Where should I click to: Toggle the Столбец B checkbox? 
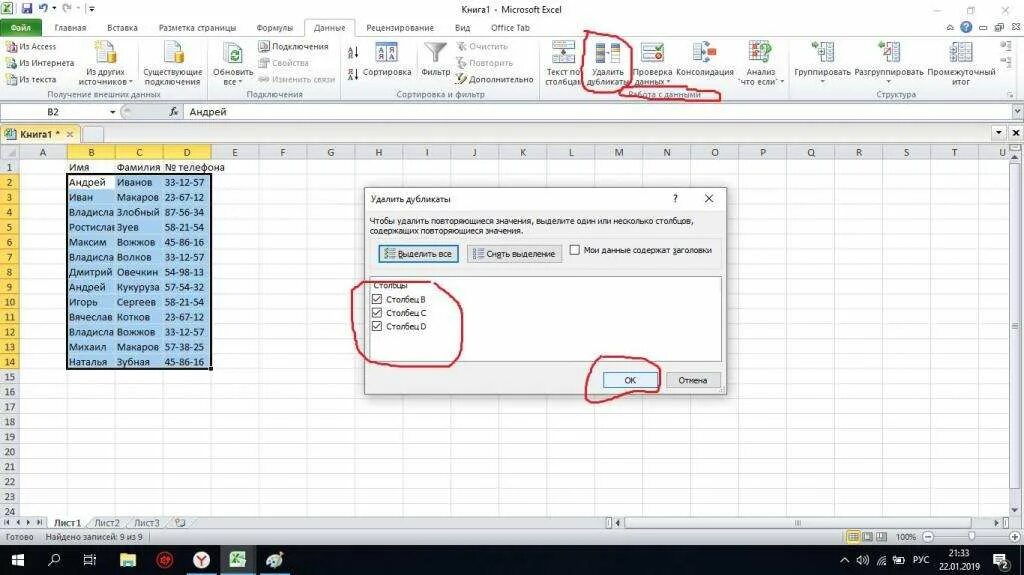377,299
